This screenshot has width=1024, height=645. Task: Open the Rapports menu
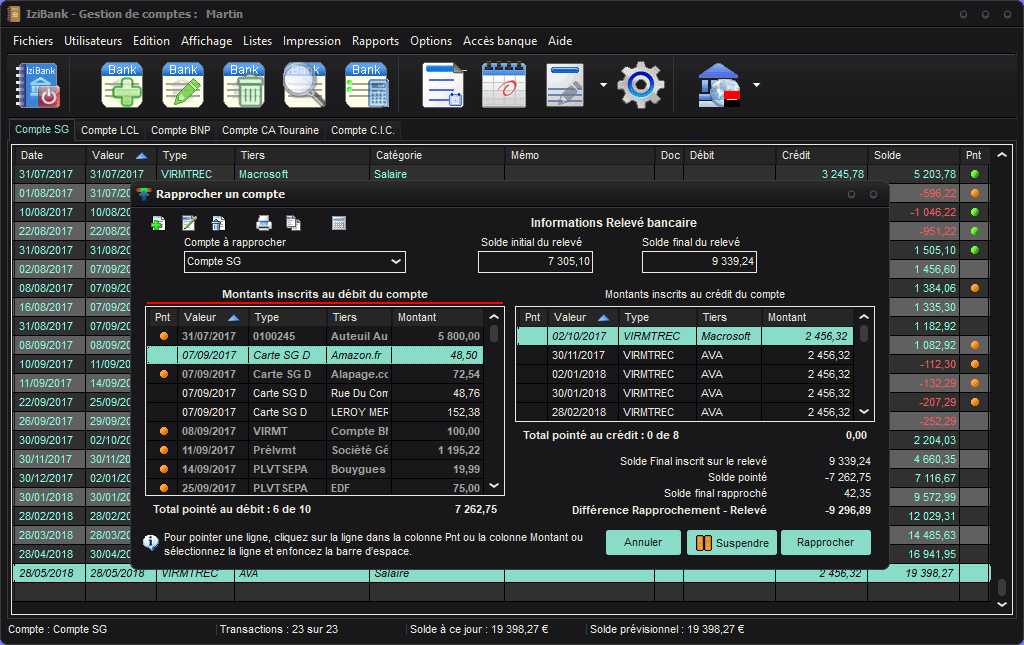click(375, 41)
